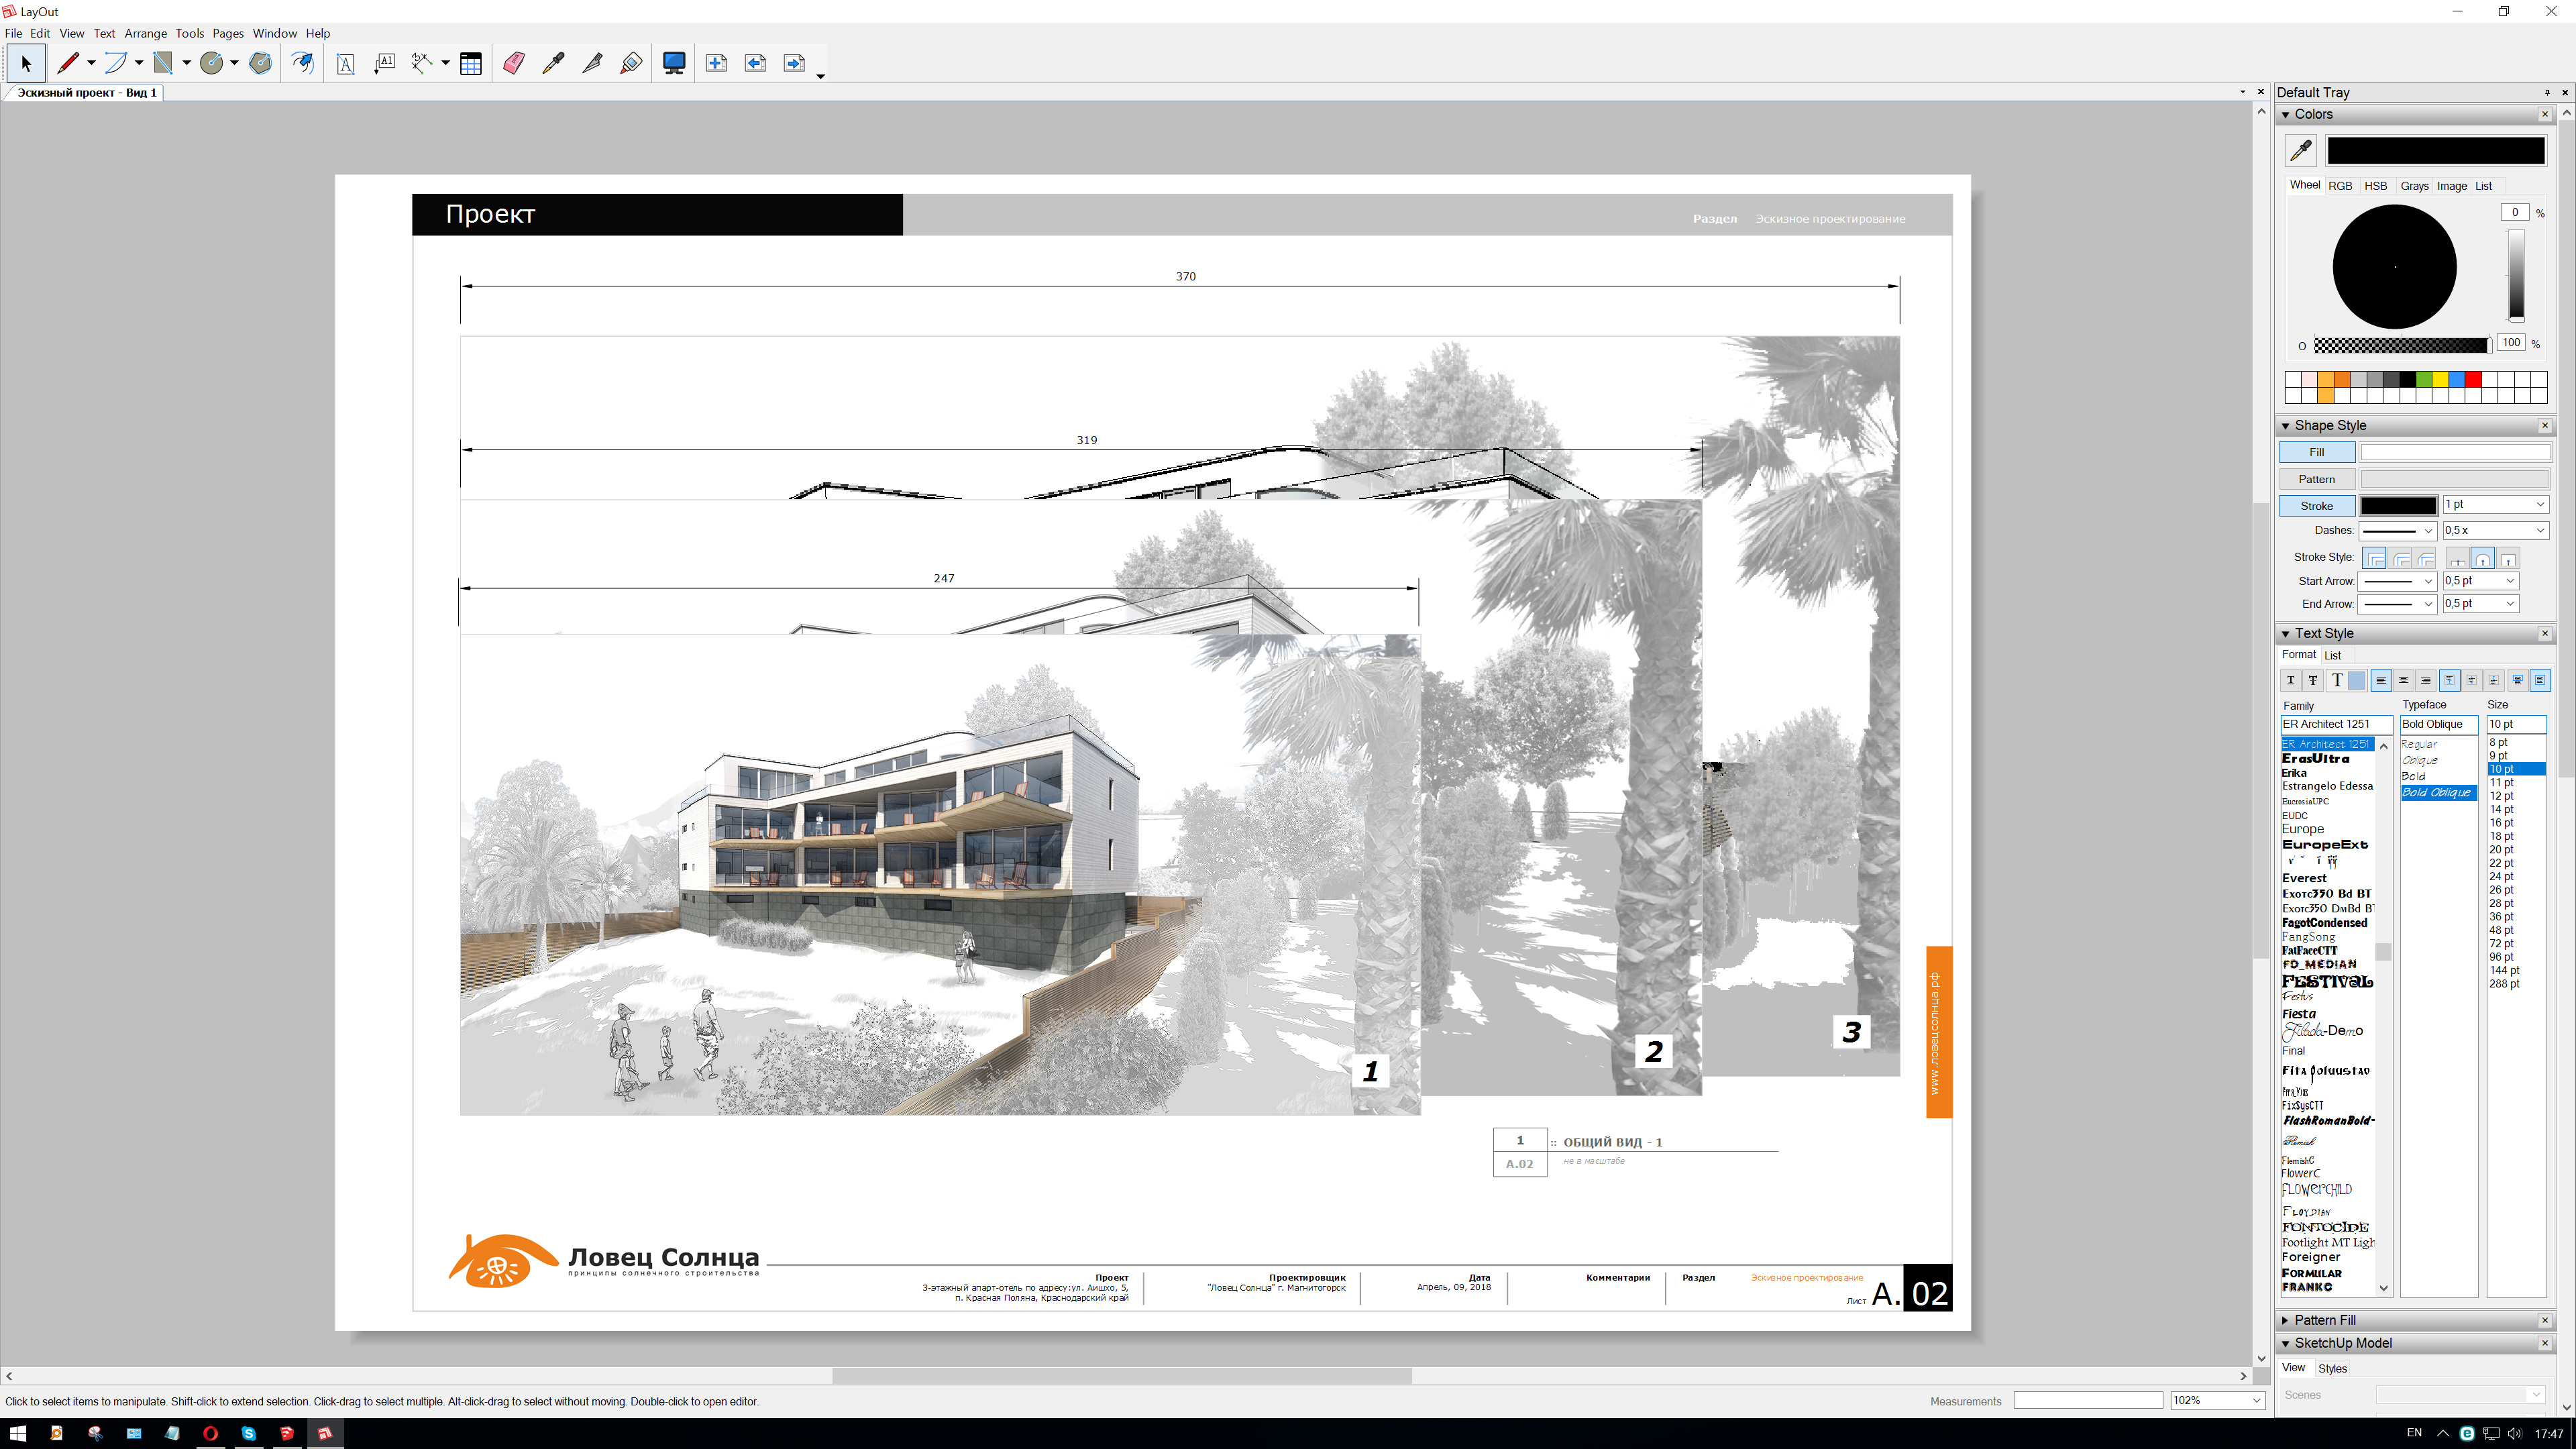This screenshot has height=1449, width=2576.
Task: Pick the Eraser tool in toolbar
Action: (514, 63)
